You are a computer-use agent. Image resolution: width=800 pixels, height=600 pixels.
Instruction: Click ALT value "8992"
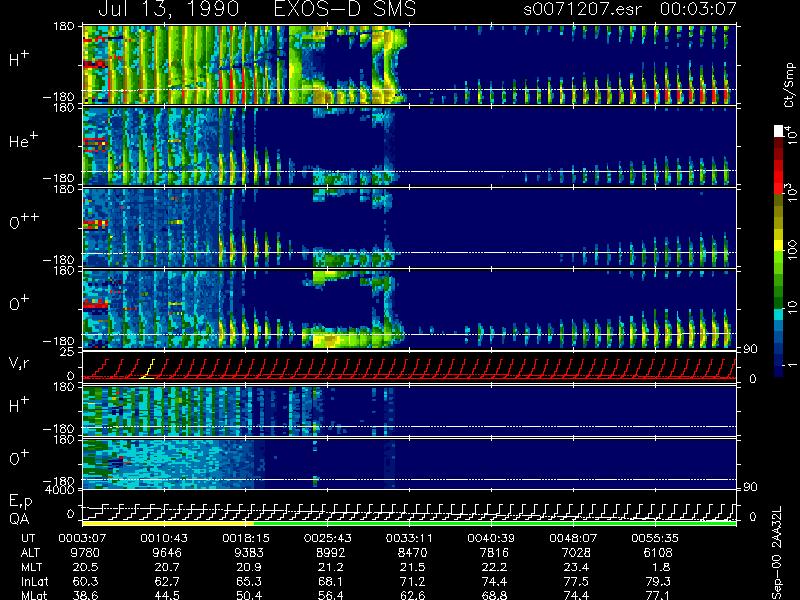pyautogui.click(x=330, y=553)
